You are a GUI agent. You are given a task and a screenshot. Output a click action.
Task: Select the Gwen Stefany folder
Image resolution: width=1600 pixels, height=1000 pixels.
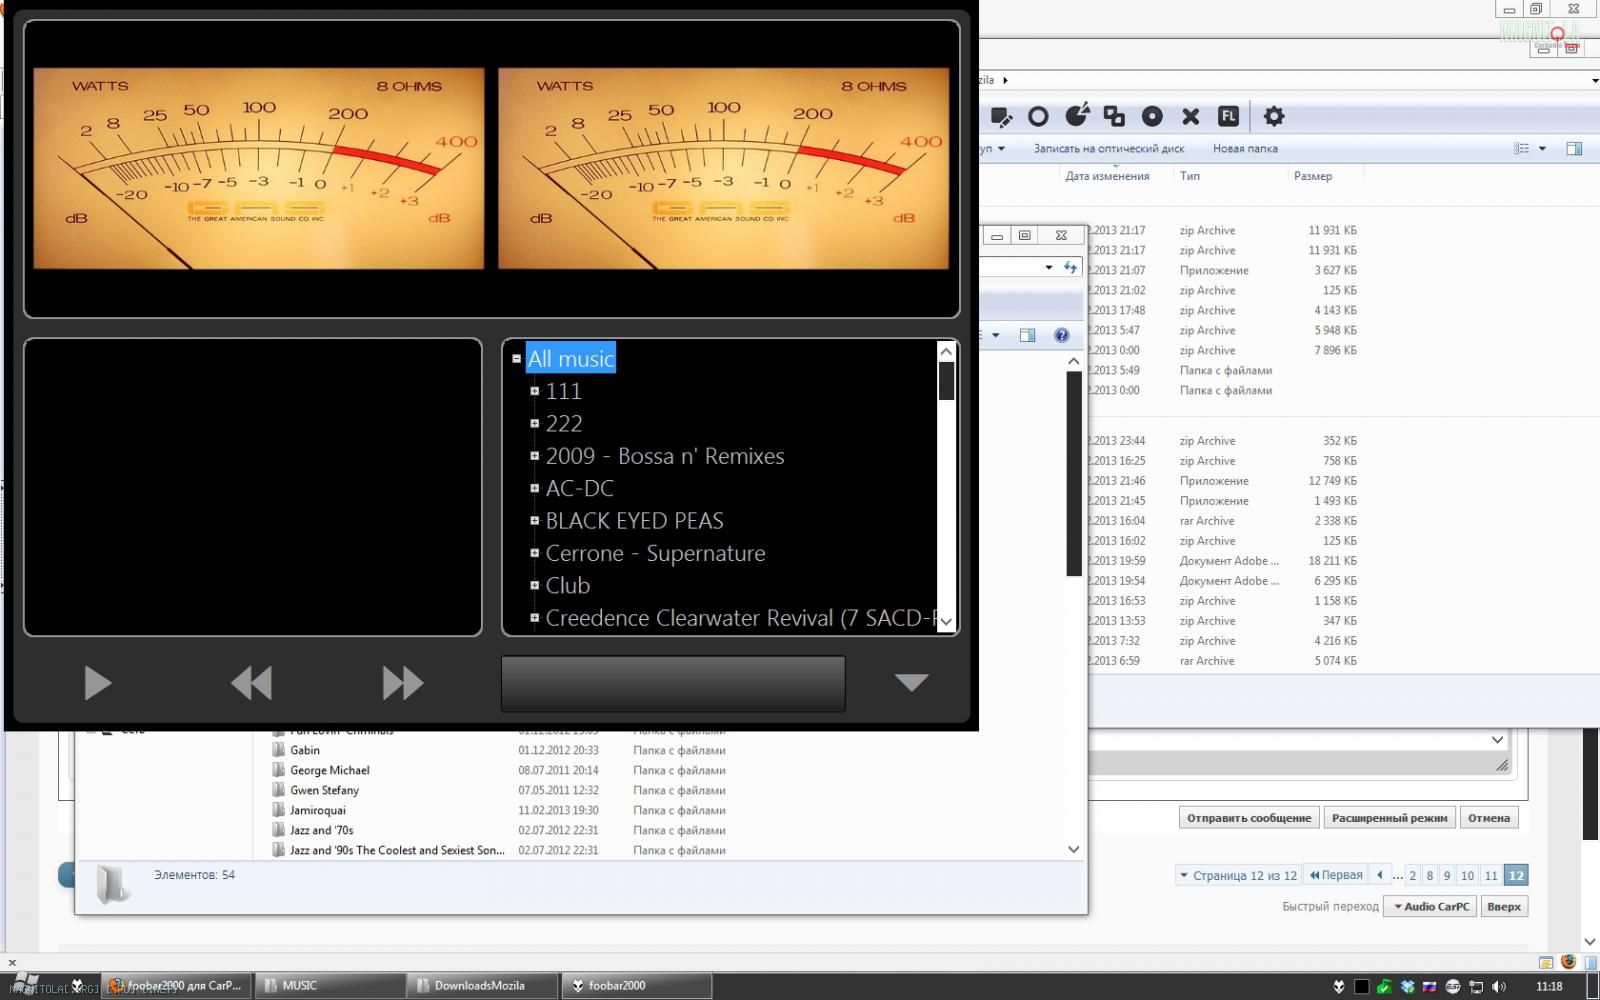pos(324,790)
